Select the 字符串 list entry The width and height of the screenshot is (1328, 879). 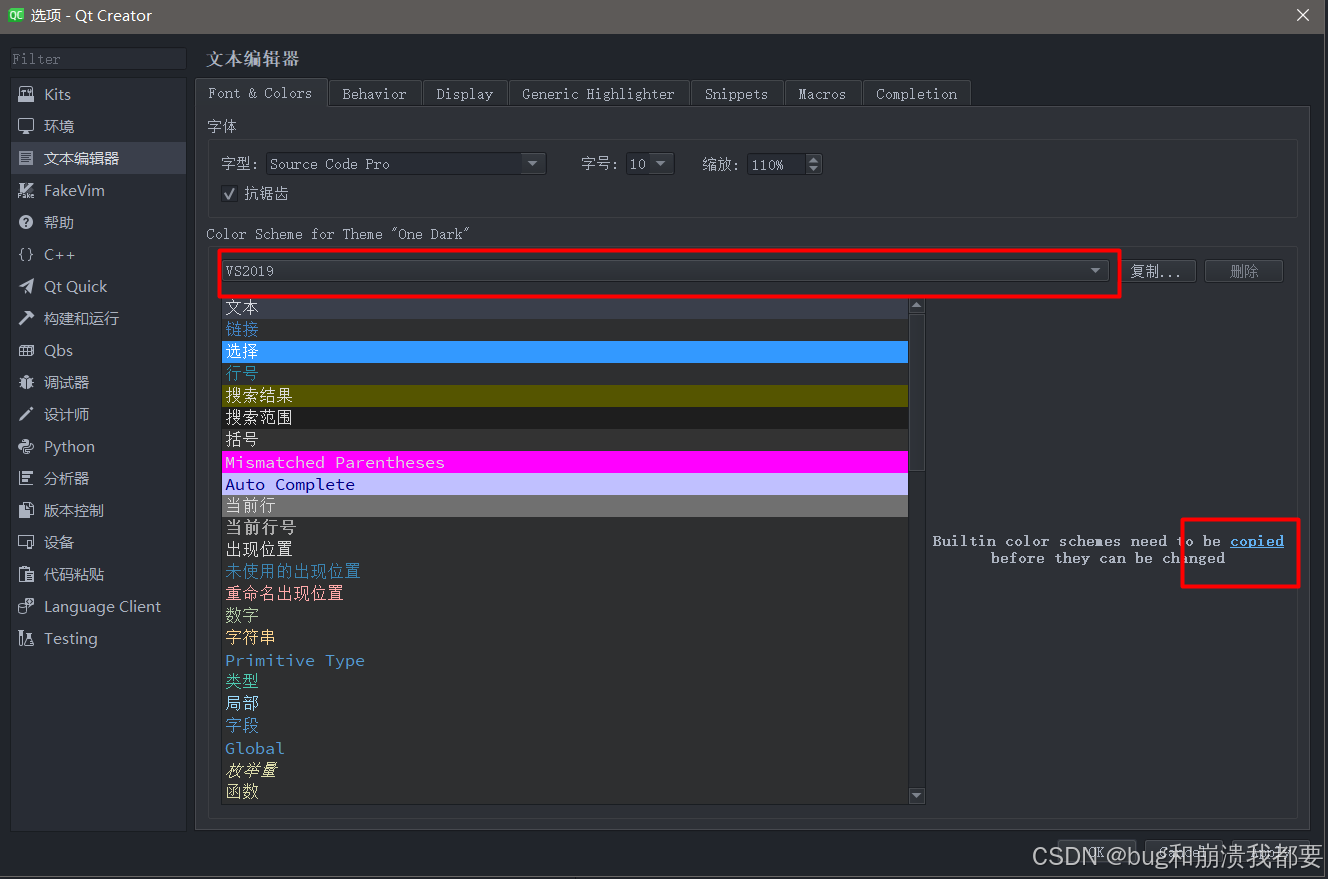coord(565,638)
